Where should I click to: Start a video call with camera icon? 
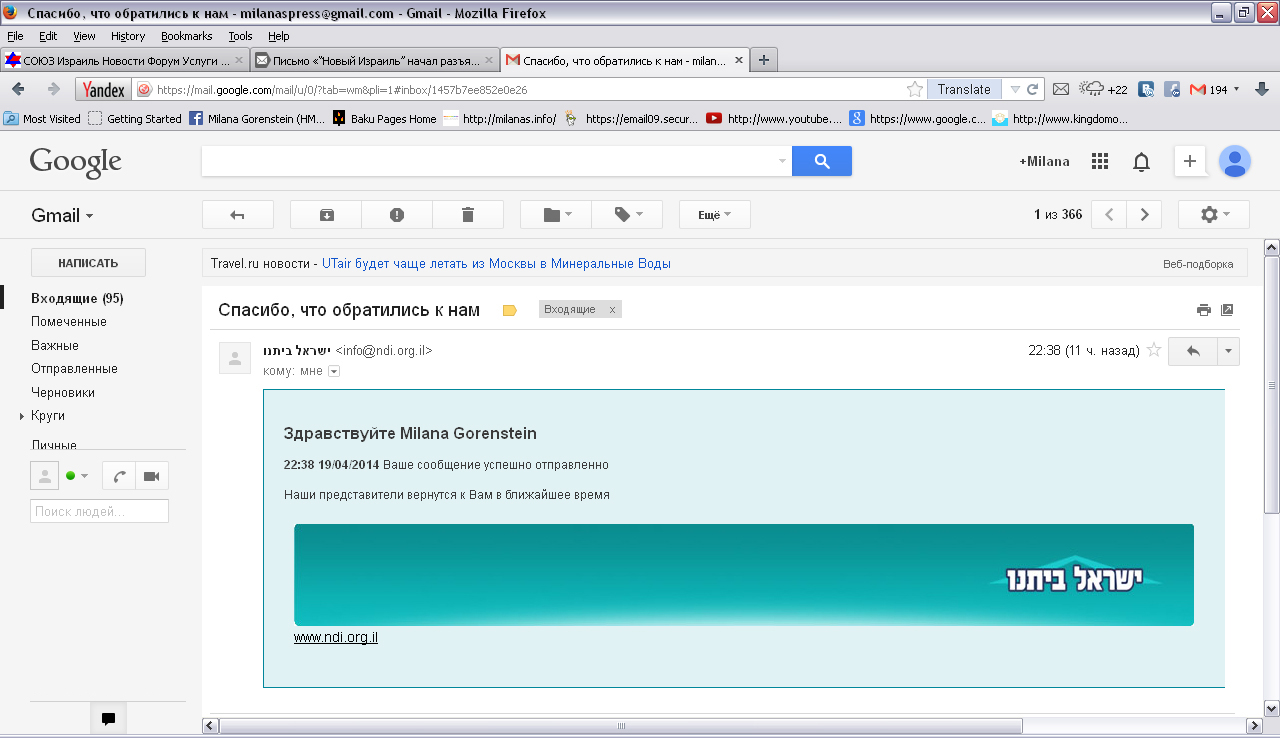click(x=152, y=476)
